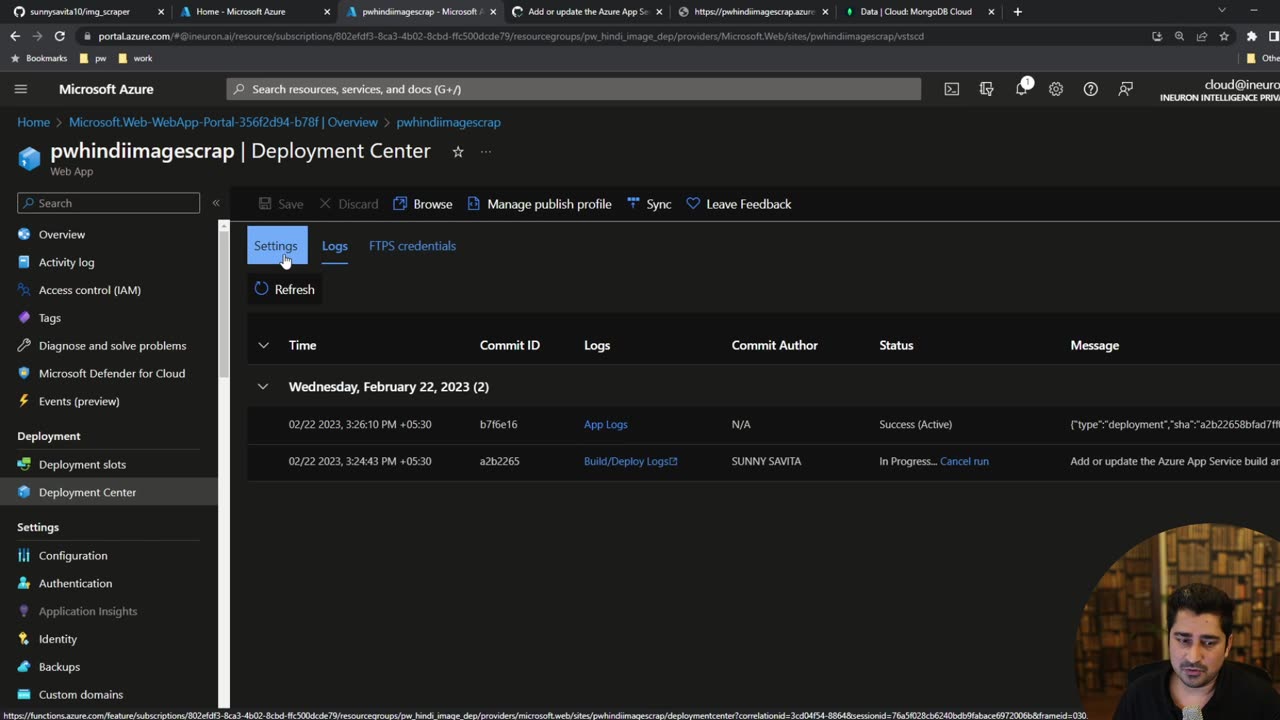Click commit ID b7f6e16
This screenshot has width=1280, height=720.
pos(498,424)
